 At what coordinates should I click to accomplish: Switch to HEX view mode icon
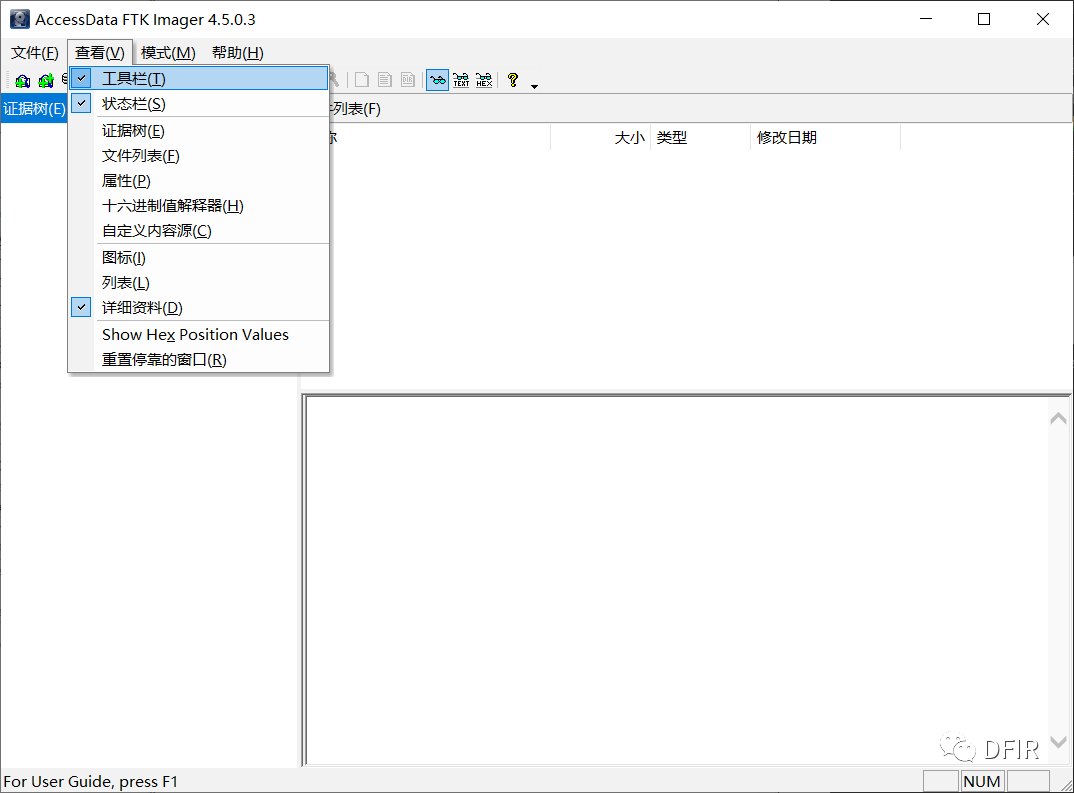pos(484,80)
